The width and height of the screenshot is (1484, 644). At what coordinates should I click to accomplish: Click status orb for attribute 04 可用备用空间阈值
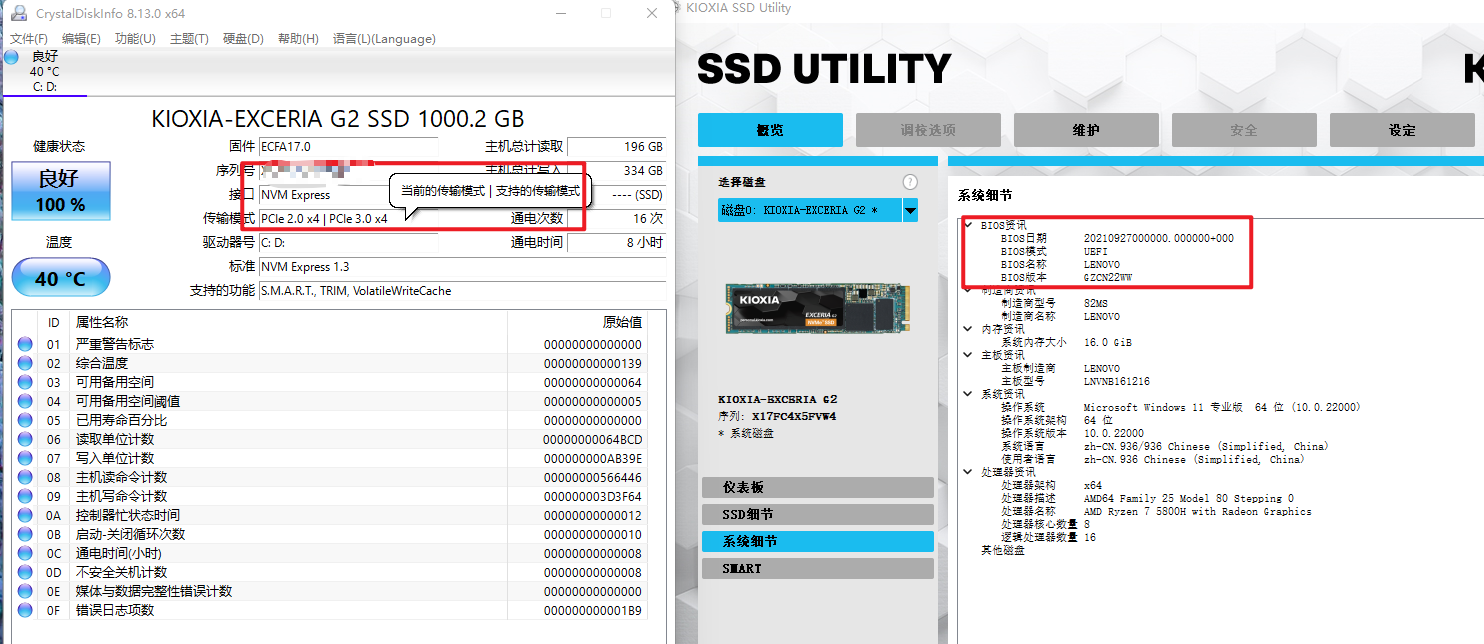tap(25, 401)
